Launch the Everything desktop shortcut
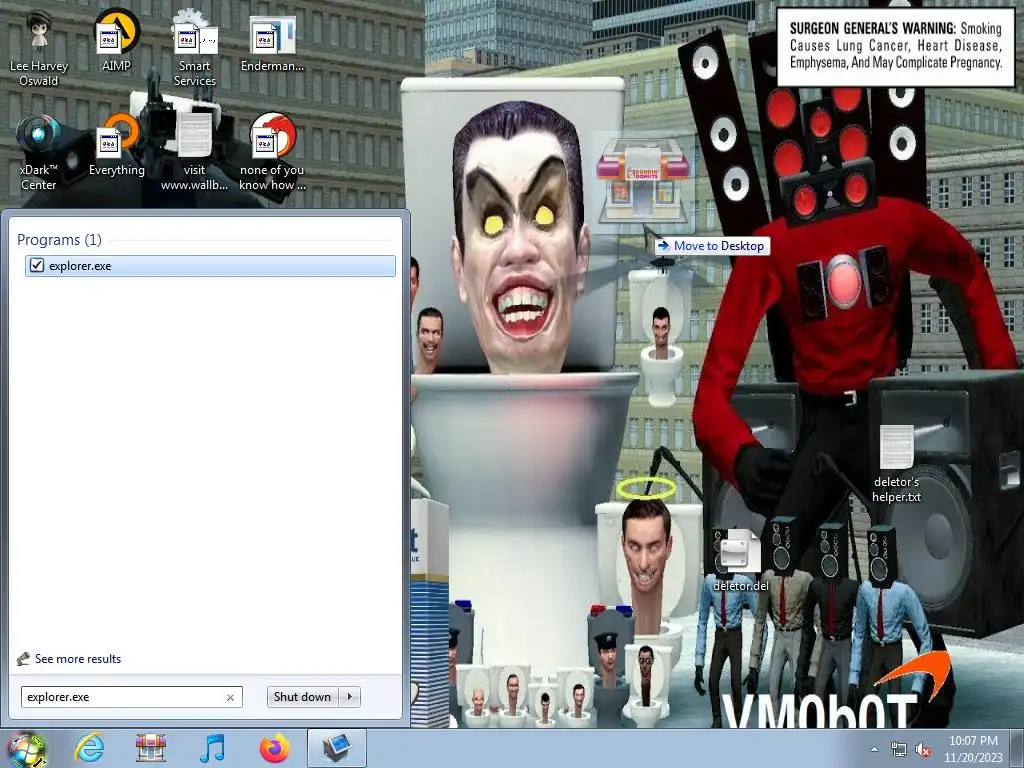Image resolution: width=1024 pixels, height=768 pixels. tap(116, 145)
